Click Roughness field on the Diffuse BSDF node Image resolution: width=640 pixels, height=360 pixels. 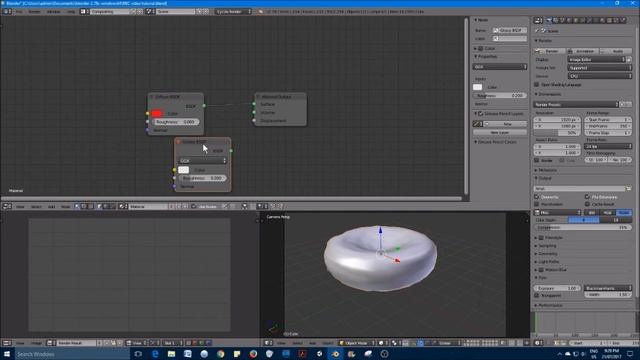[176, 122]
